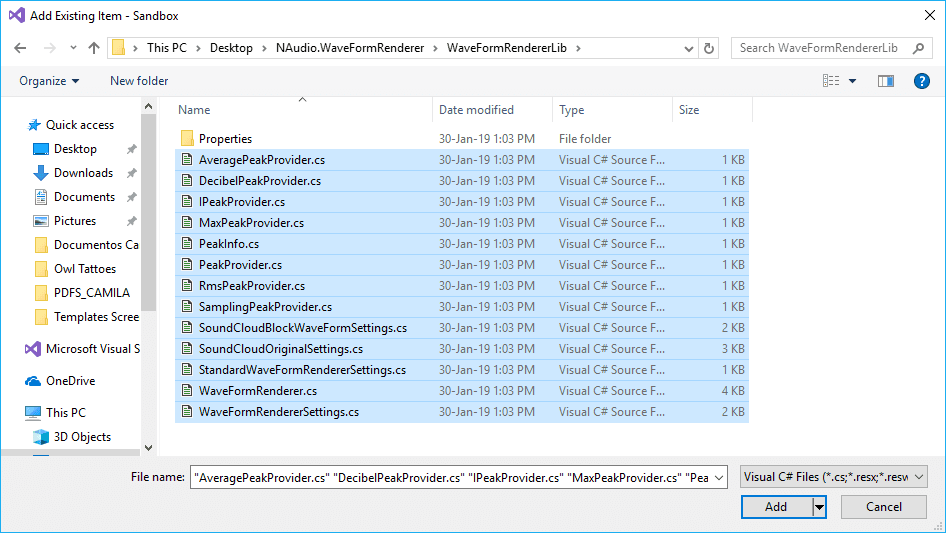Viewport: 946px width, 533px height.
Task: Click the WaveFormRenderer.cs file icon
Action: click(x=186, y=391)
